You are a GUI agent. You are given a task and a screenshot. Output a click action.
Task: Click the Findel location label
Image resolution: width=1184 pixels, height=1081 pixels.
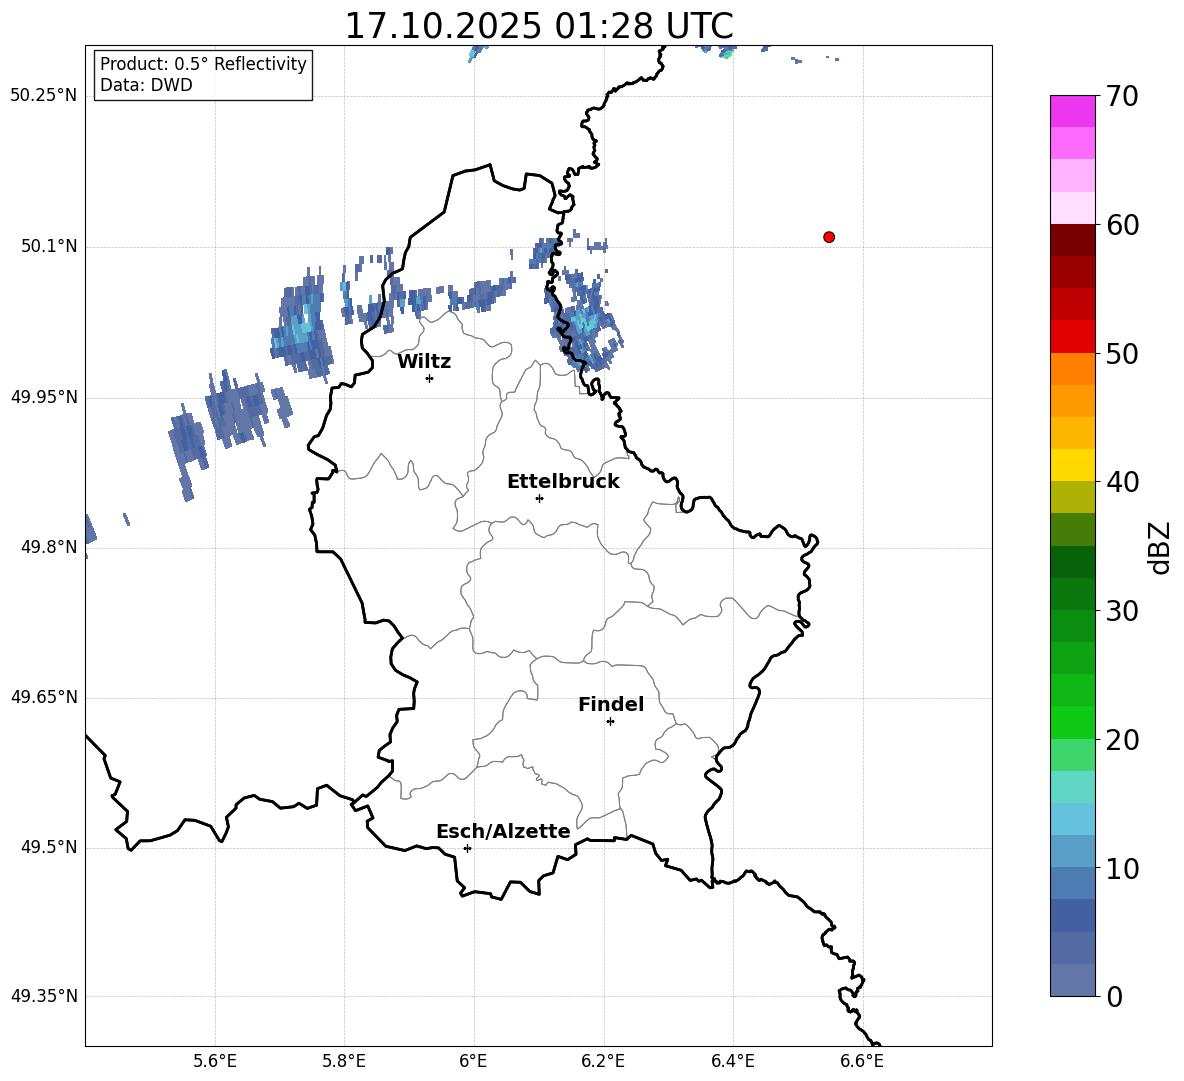click(x=611, y=704)
